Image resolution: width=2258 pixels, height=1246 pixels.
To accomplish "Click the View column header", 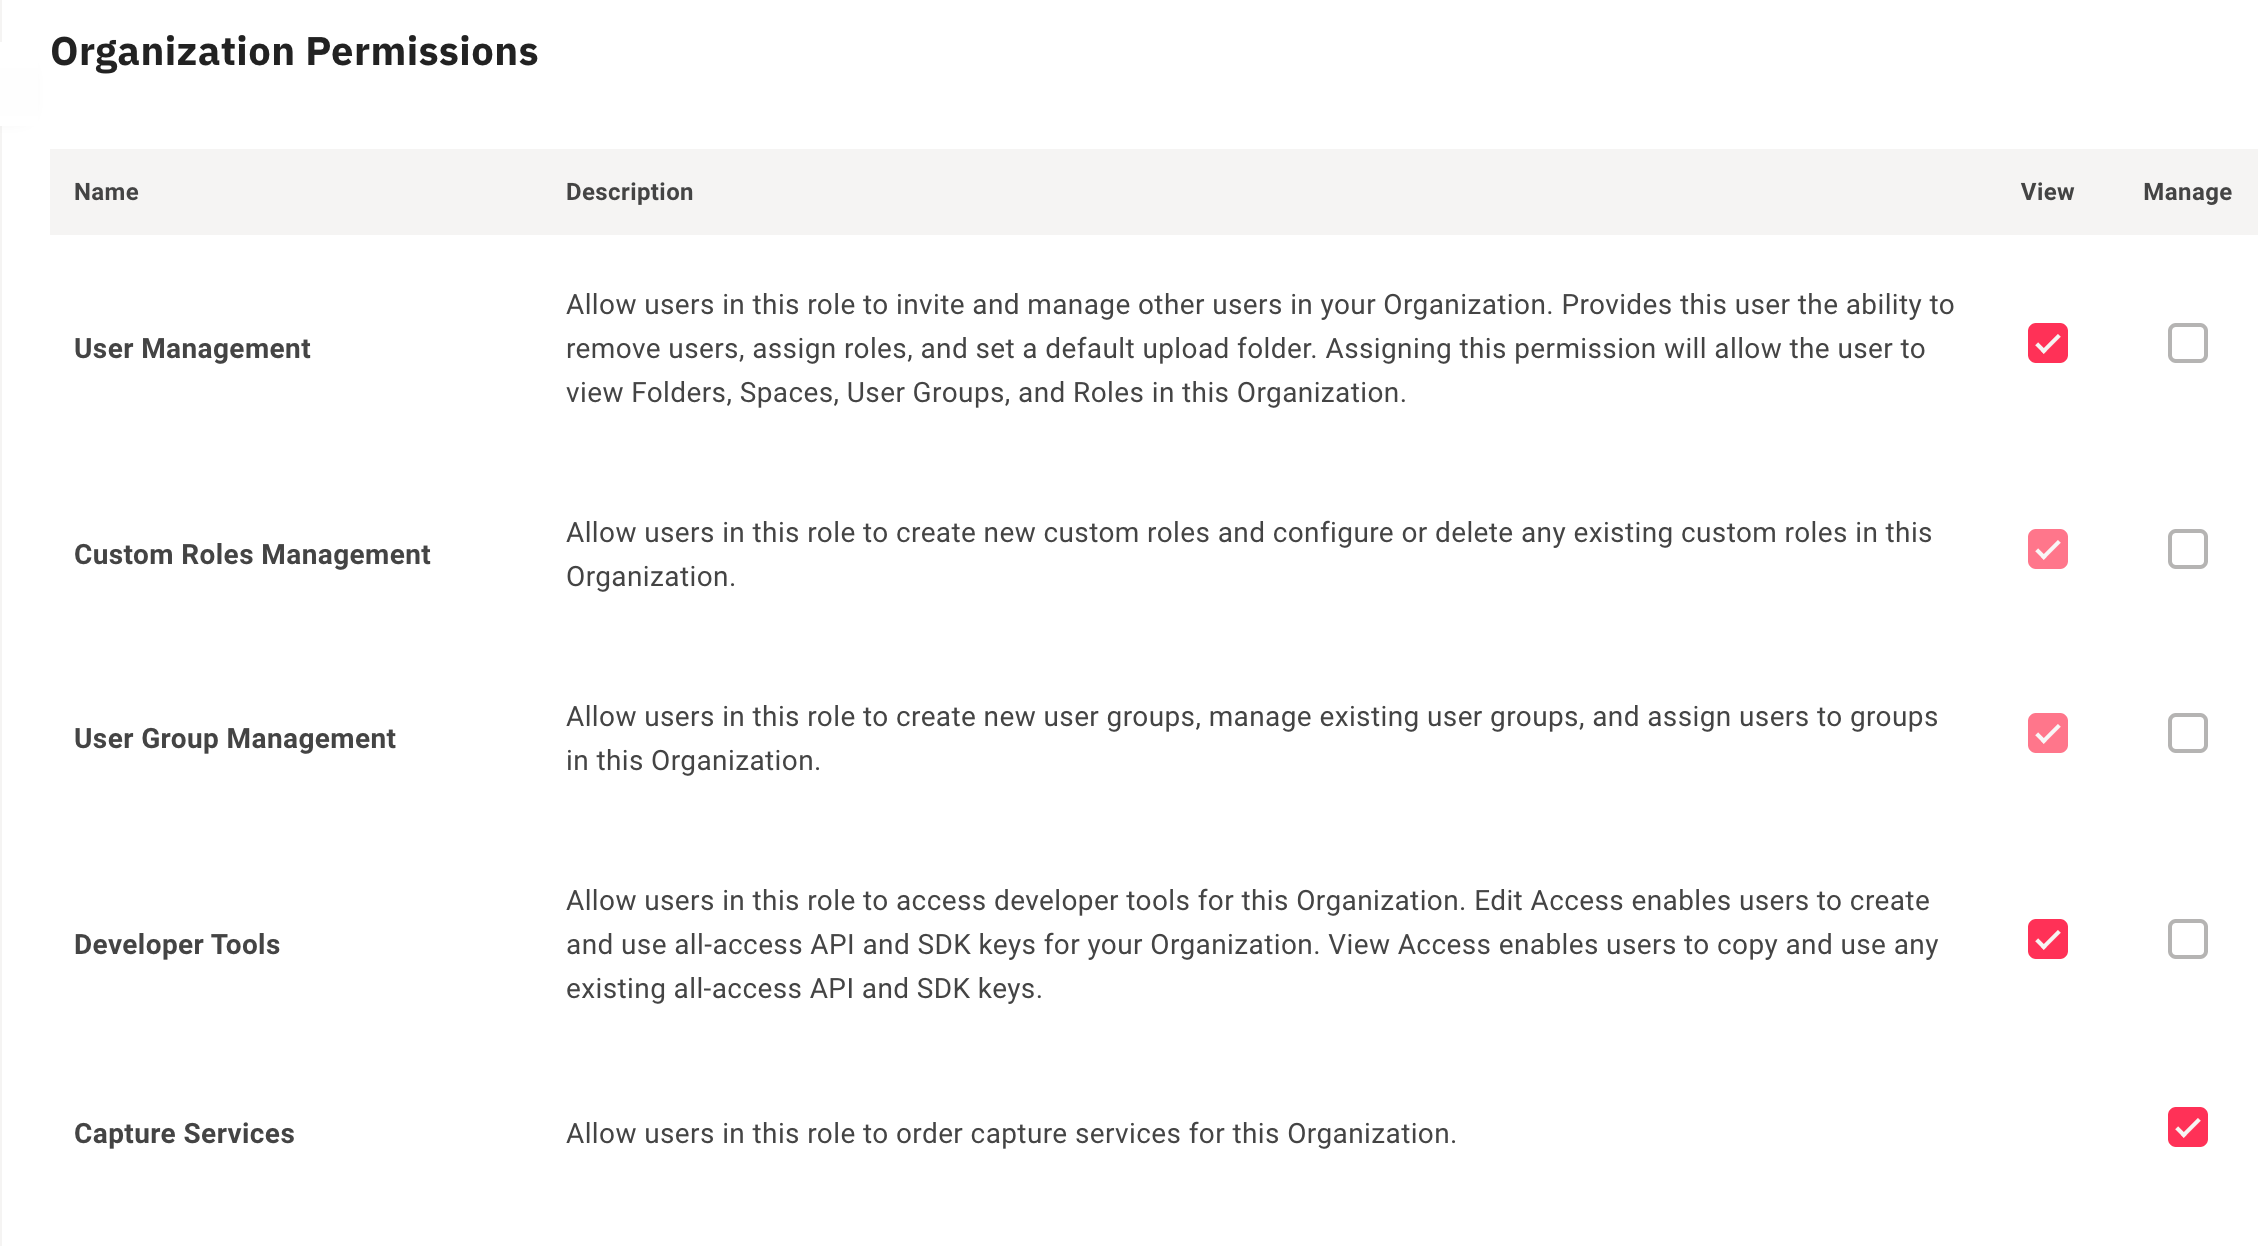I will coord(2046,191).
